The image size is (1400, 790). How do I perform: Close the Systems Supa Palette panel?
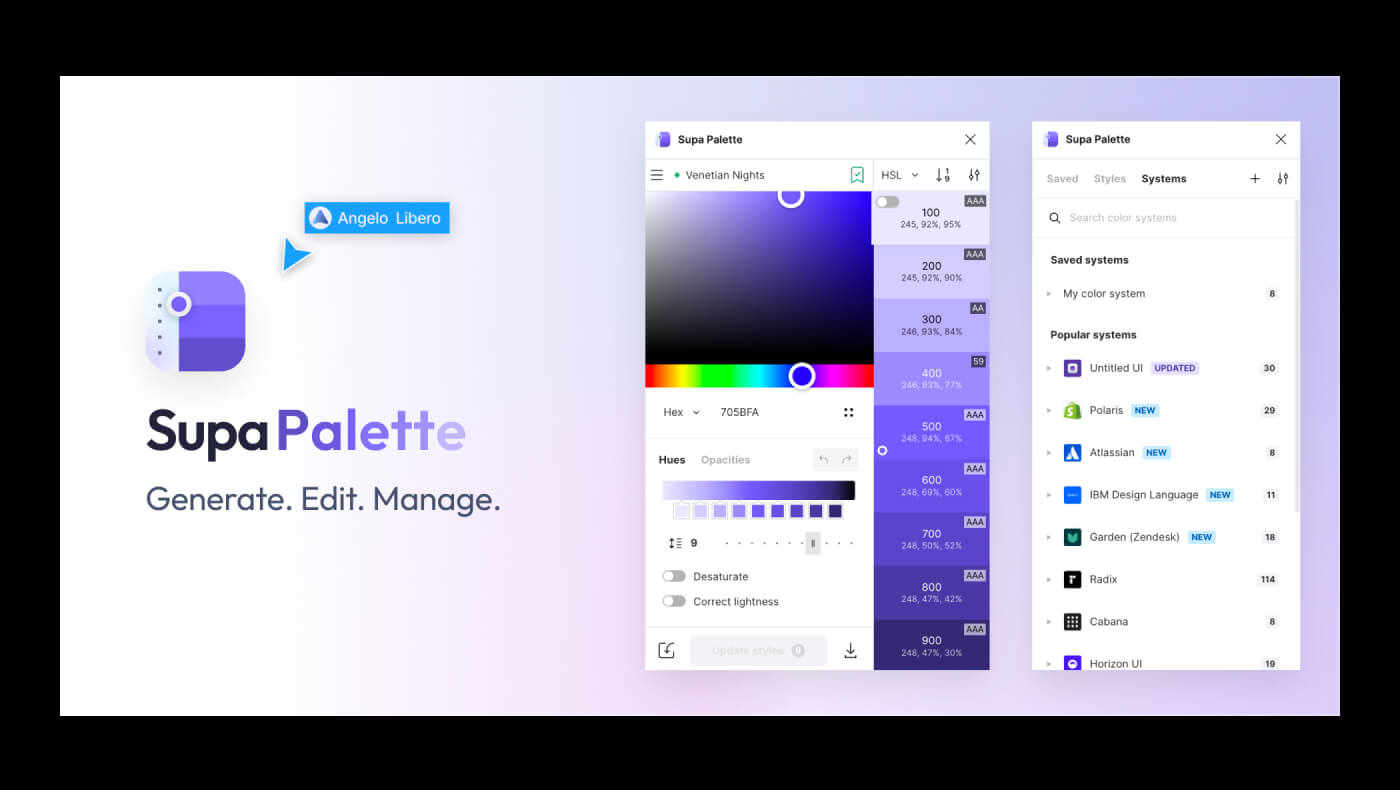tap(1281, 139)
